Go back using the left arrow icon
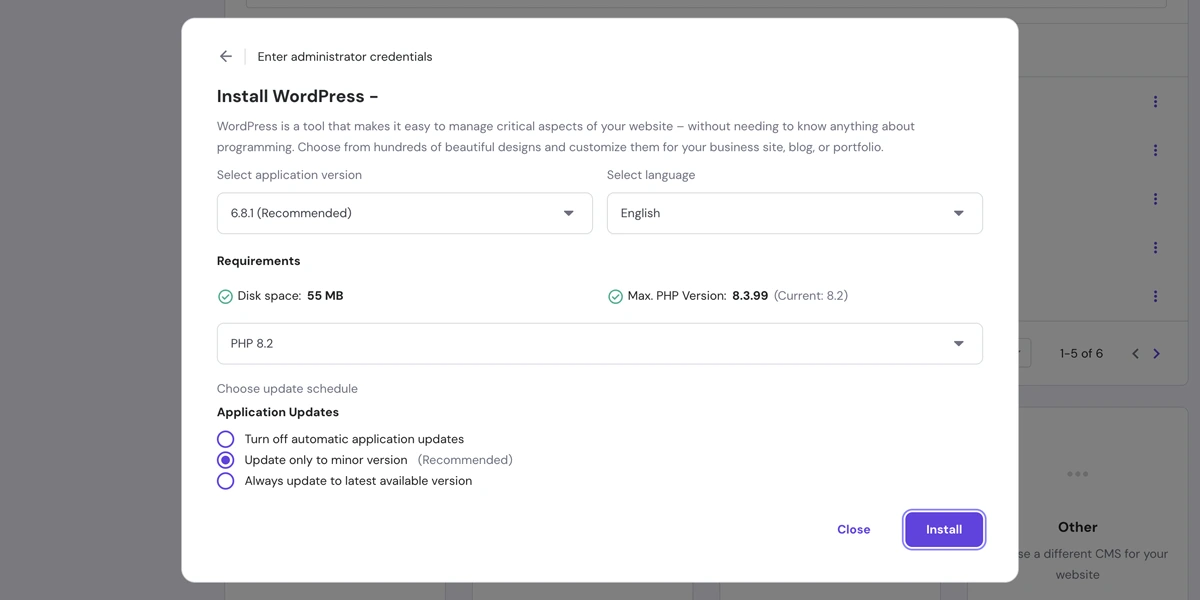Screen dimensions: 1200x600 click(x=226, y=57)
